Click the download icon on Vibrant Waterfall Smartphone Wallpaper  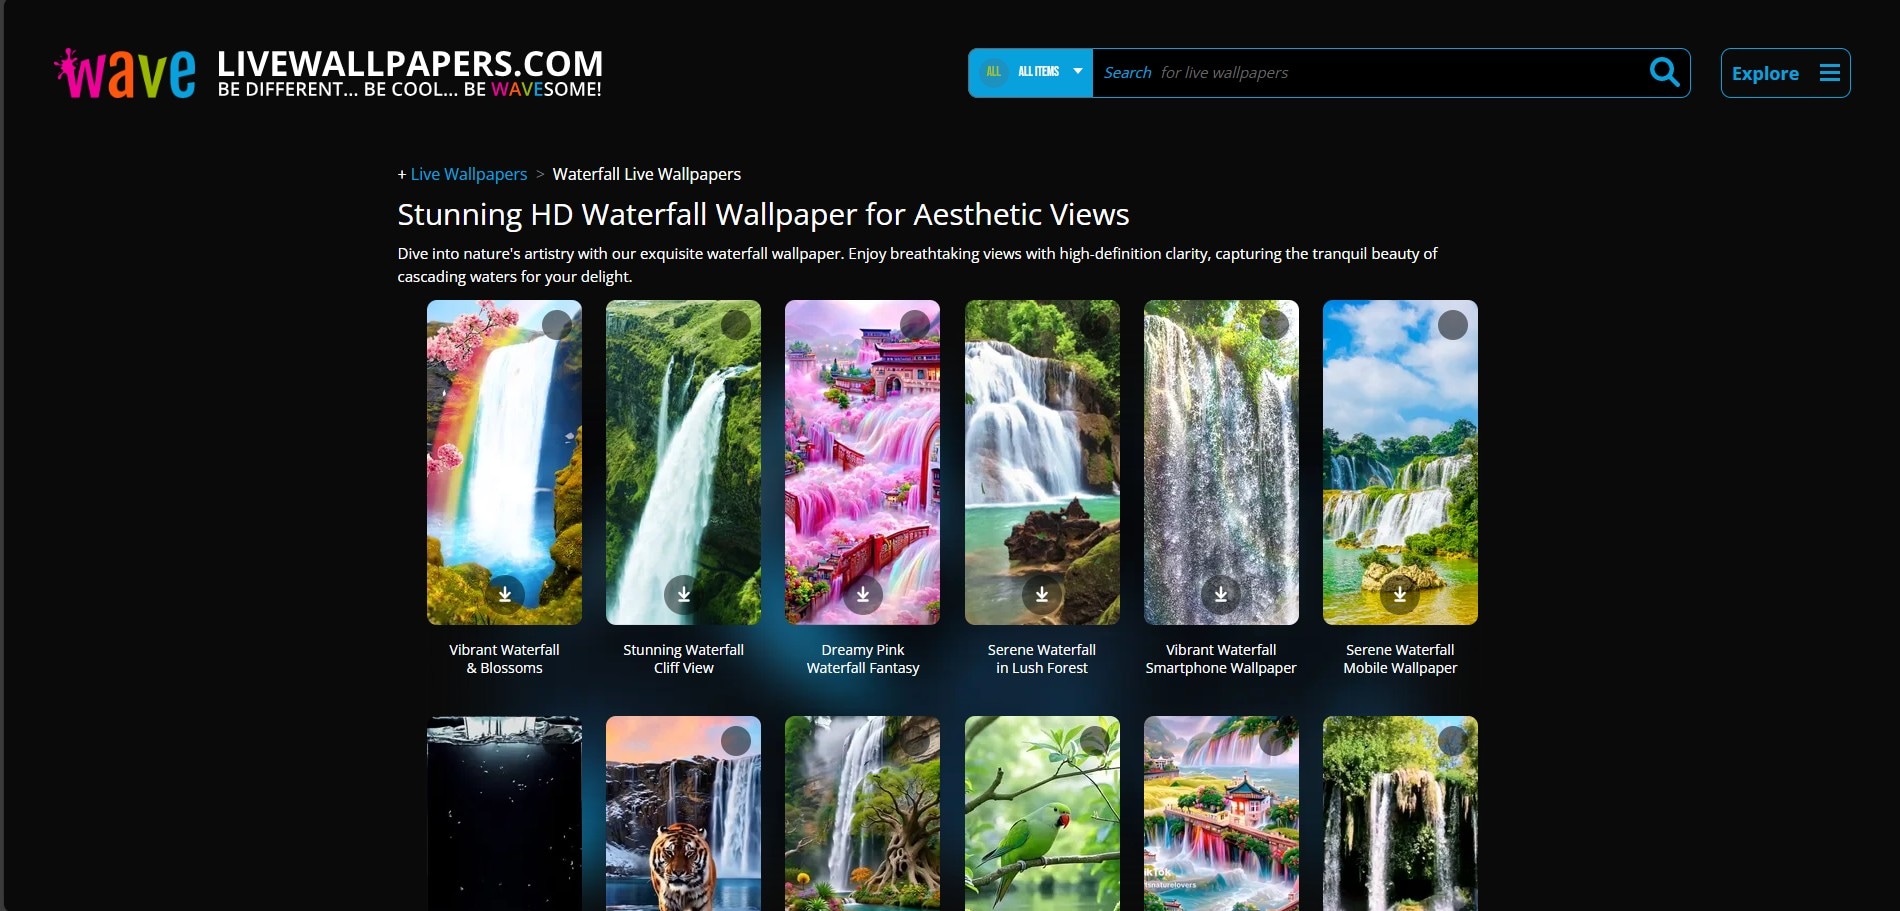coord(1221,594)
